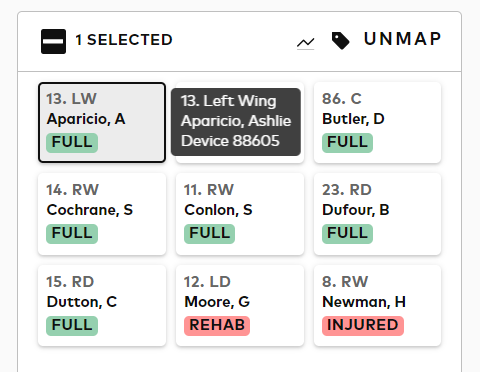This screenshot has height=372, width=480.
Task: Click the indeterminate select-all checkbox
Action: pyautogui.click(x=53, y=41)
